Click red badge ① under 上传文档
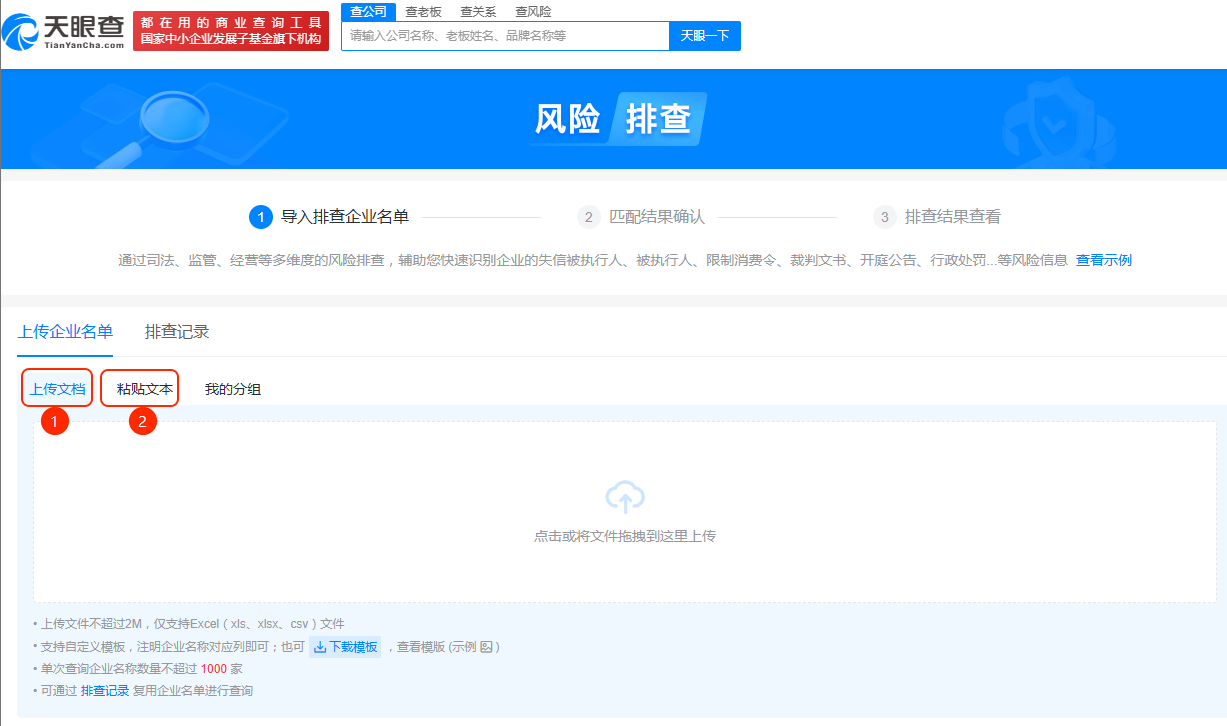The image size is (1227, 726). (x=54, y=421)
